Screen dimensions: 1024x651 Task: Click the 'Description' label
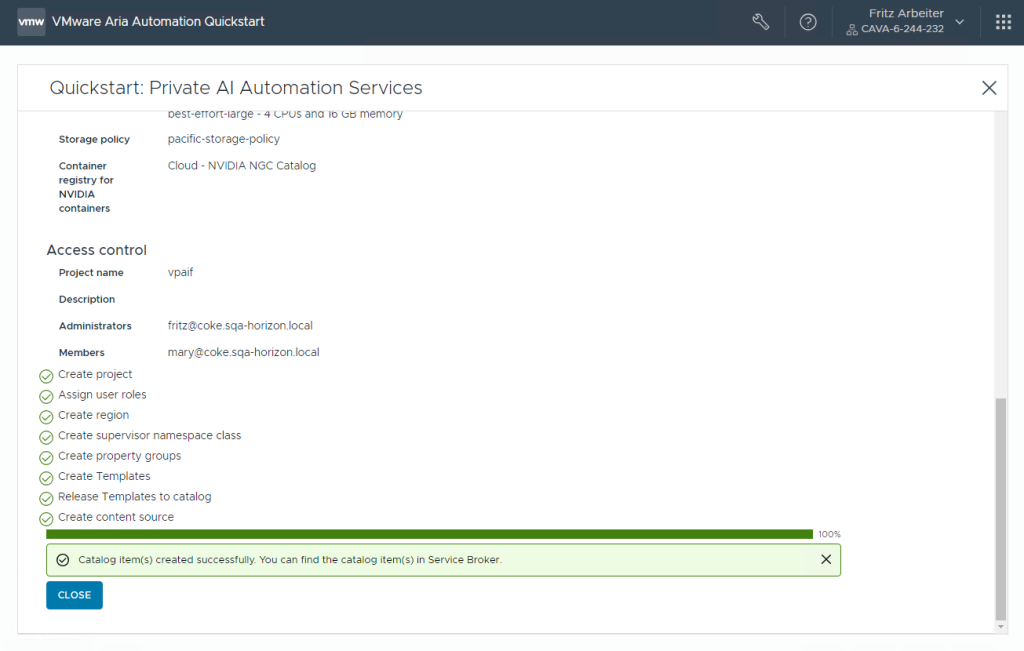coord(87,299)
